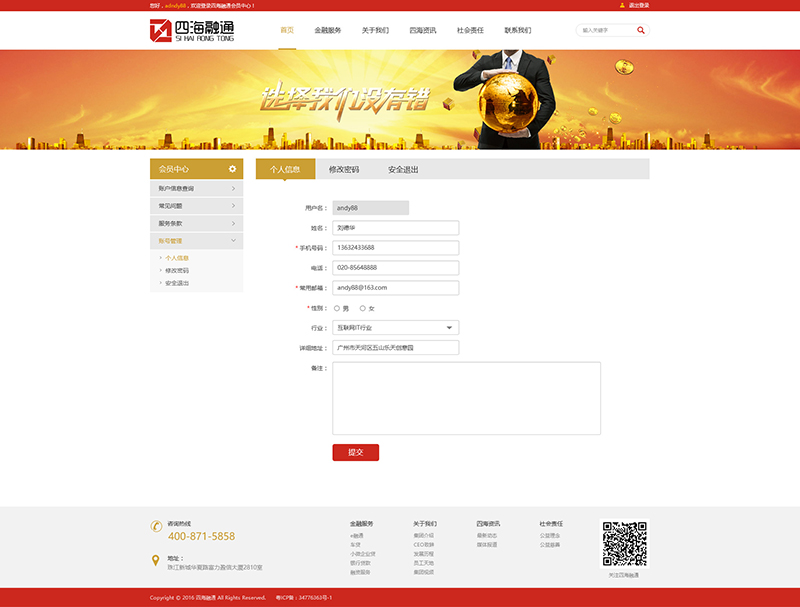Expand 常见问题 in the sidebar
Image resolution: width=800 pixels, height=607 pixels.
196,206
